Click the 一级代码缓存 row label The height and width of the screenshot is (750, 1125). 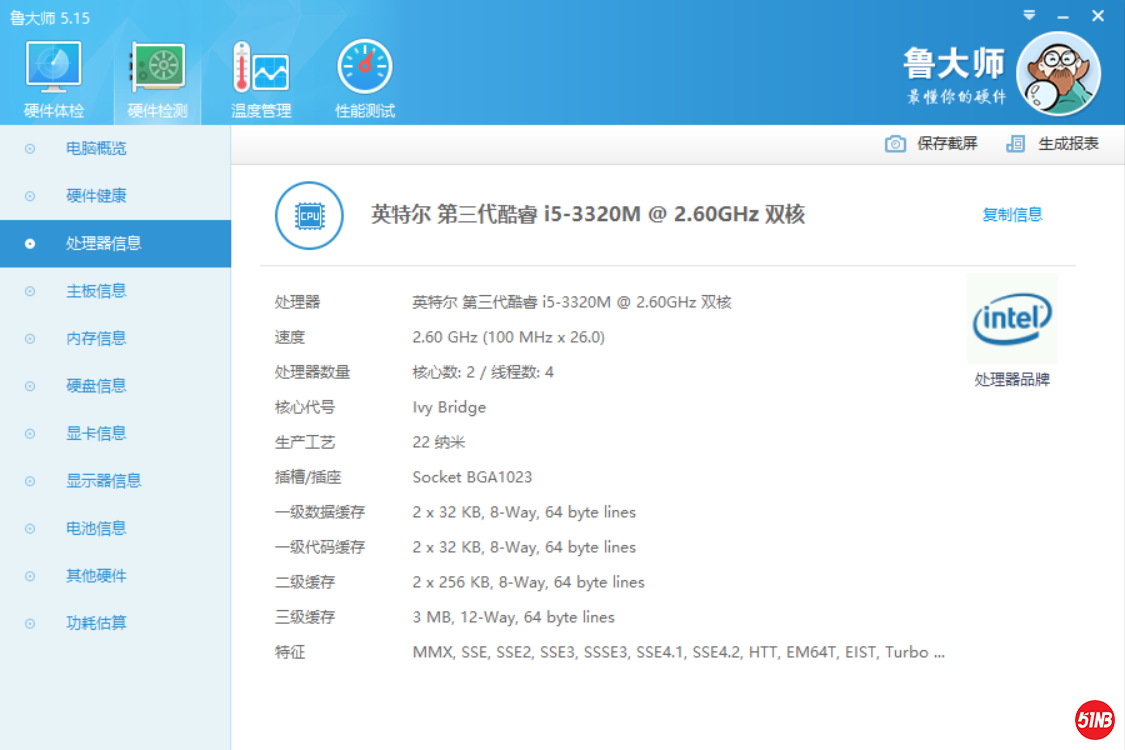320,548
